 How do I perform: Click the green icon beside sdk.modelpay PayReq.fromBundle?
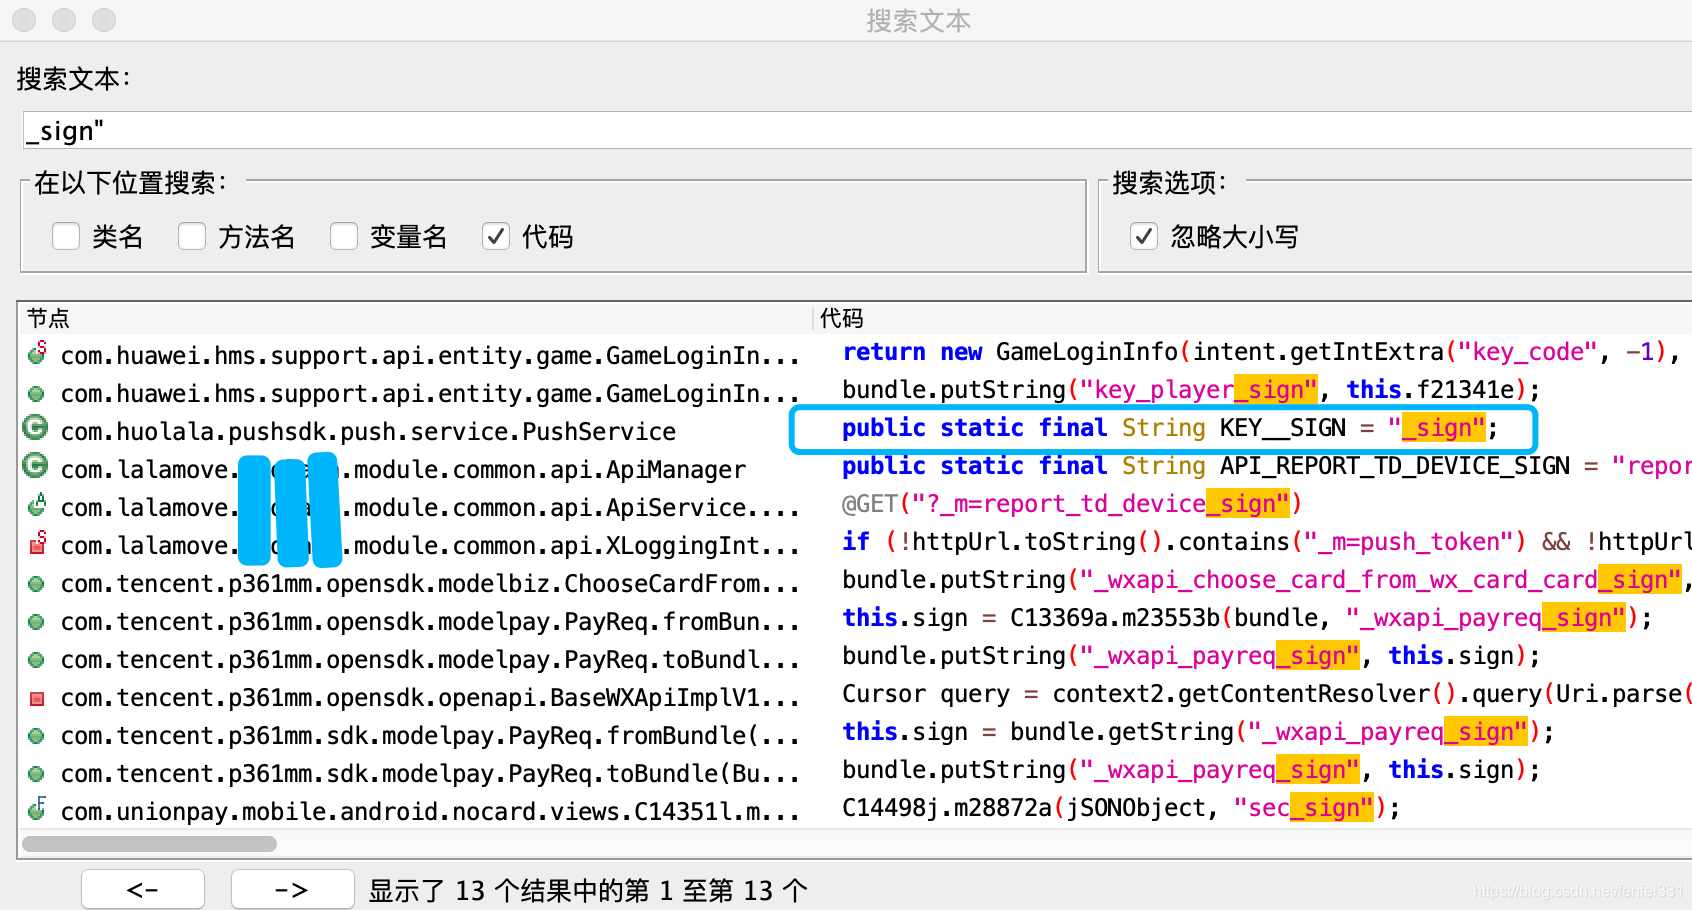(x=37, y=735)
